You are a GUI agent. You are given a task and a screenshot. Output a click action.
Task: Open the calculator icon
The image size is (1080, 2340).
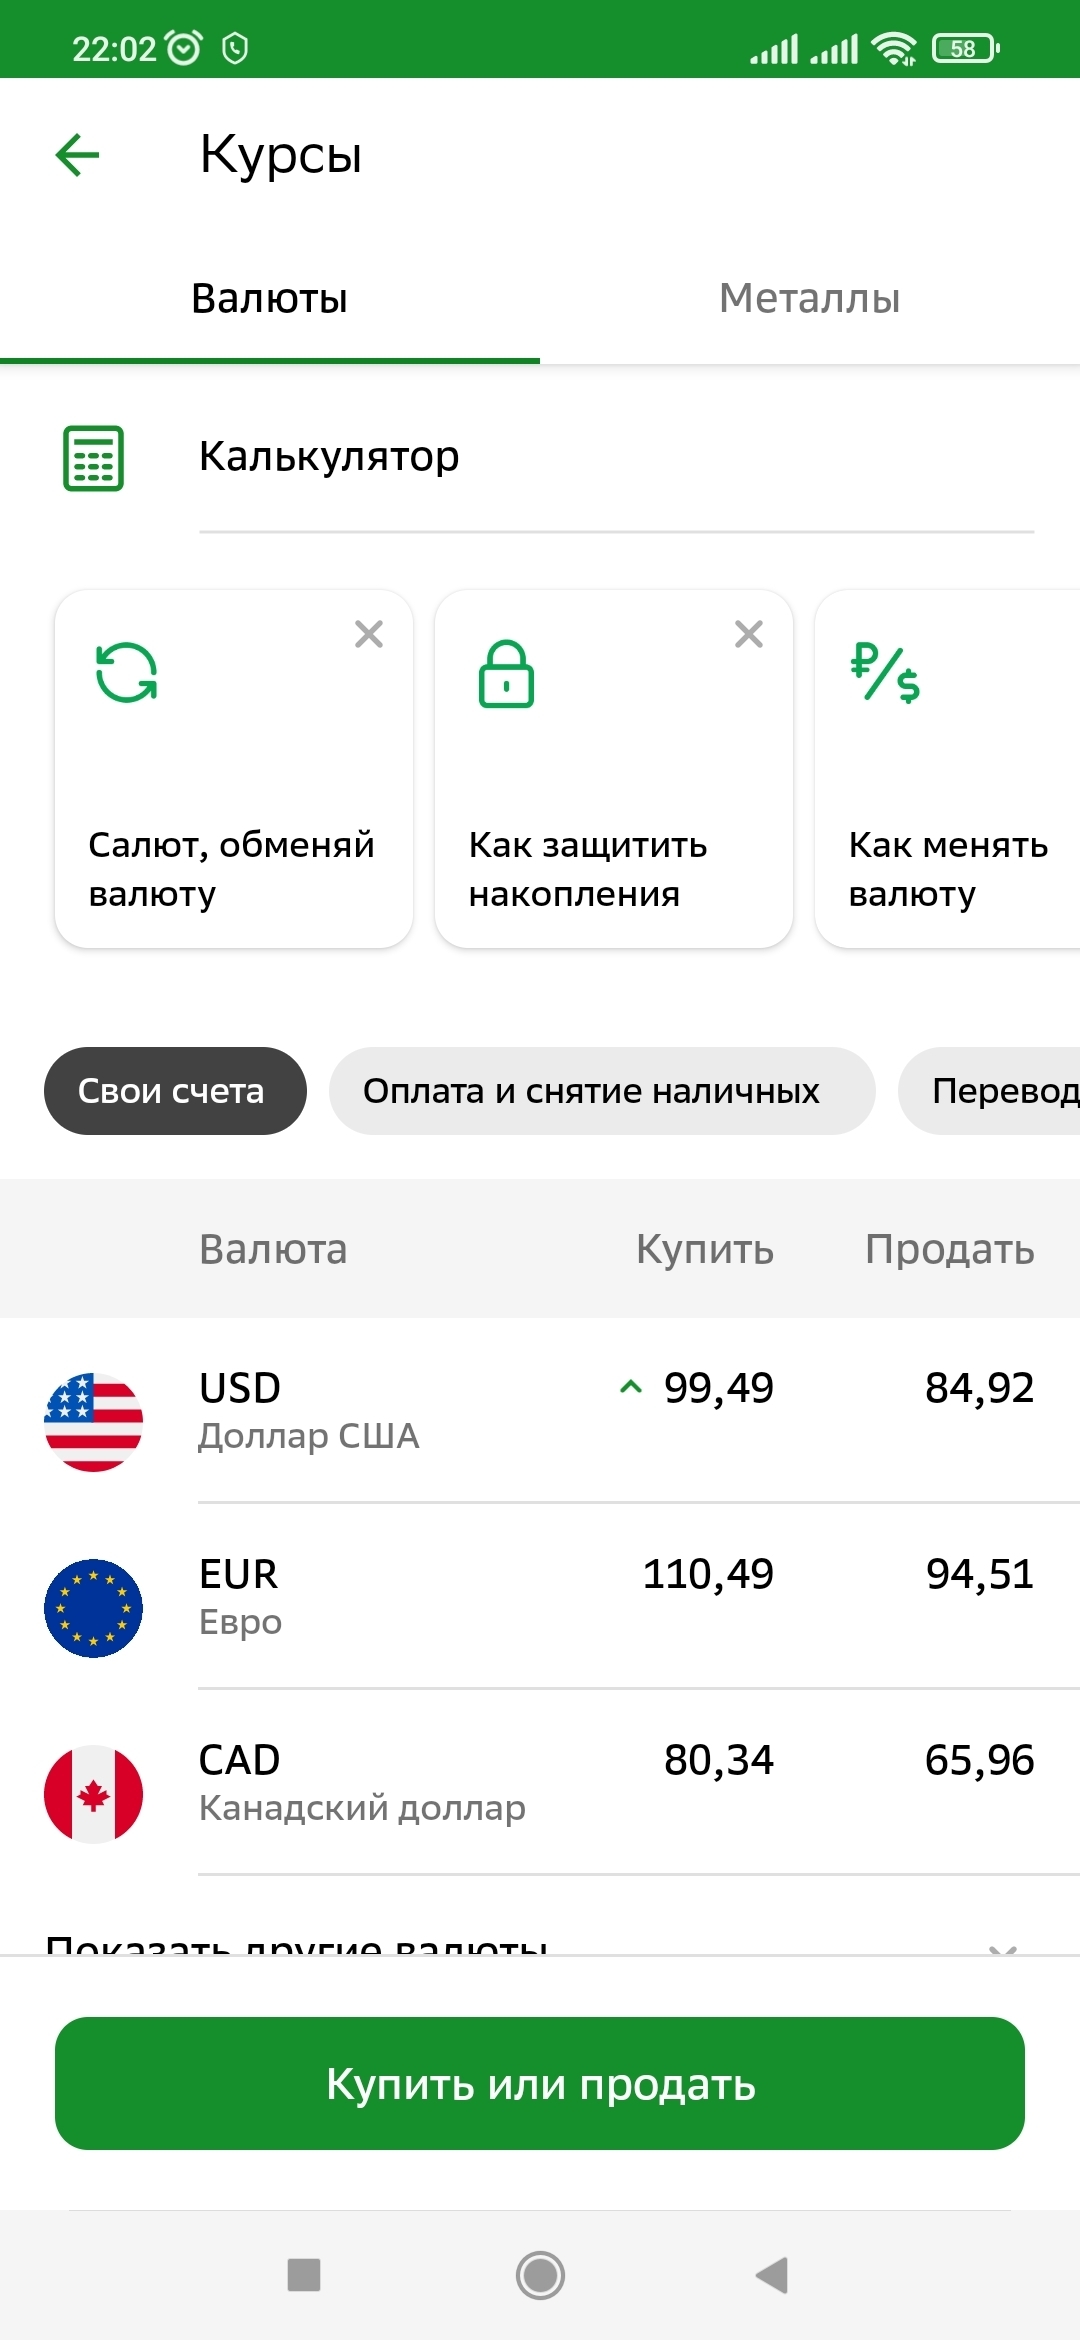pos(93,458)
